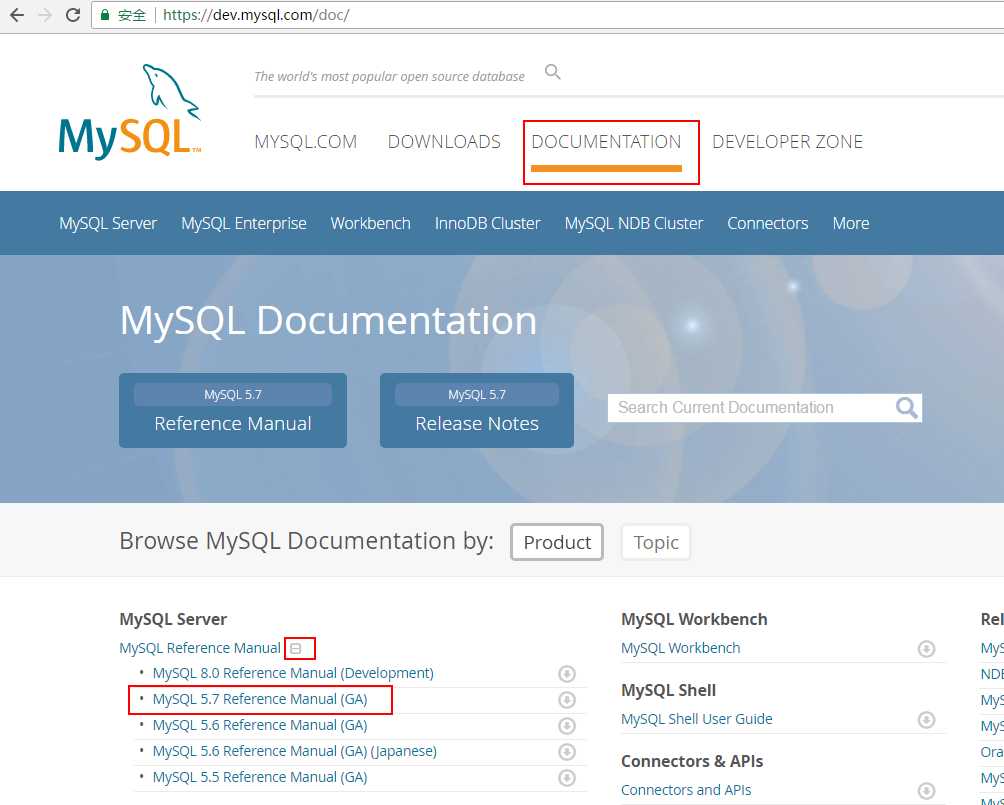Open MySQL 8.0 Reference Manual (Development) link

pos(293,674)
